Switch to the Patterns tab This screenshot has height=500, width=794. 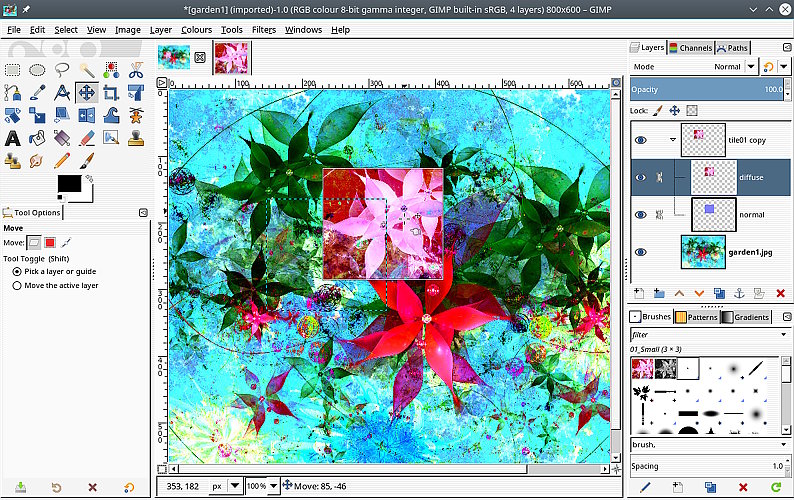pos(697,317)
